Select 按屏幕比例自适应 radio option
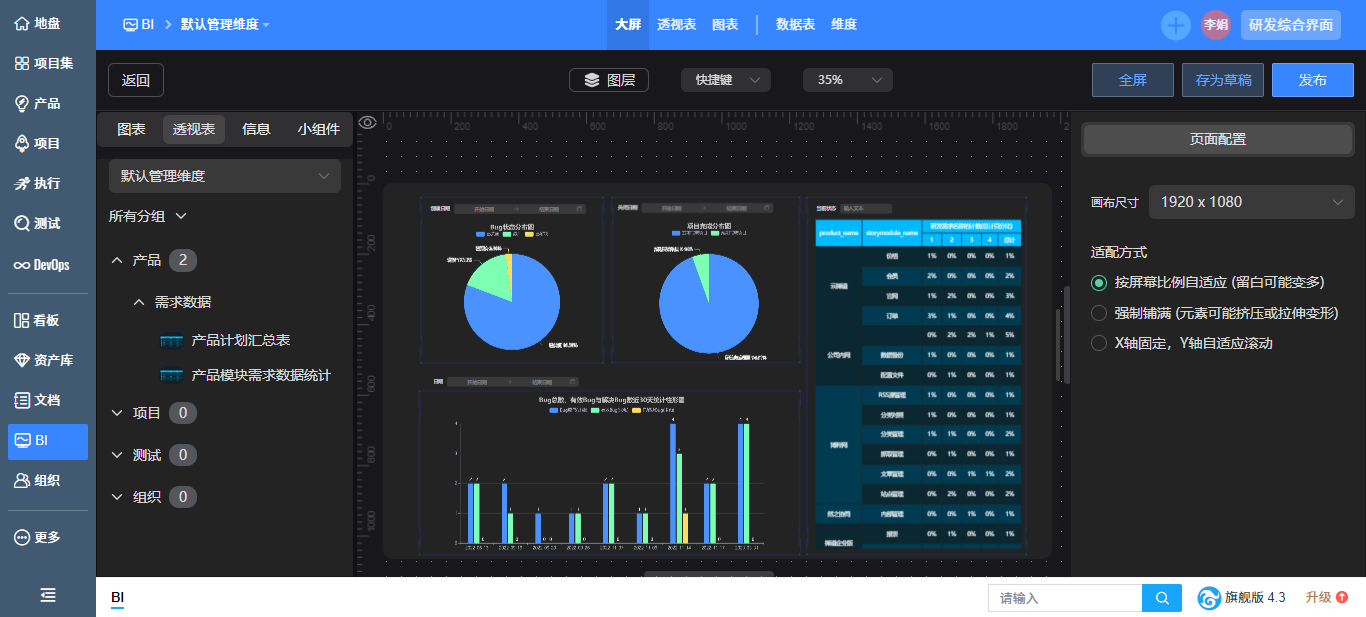1366x617 pixels. coord(1099,282)
